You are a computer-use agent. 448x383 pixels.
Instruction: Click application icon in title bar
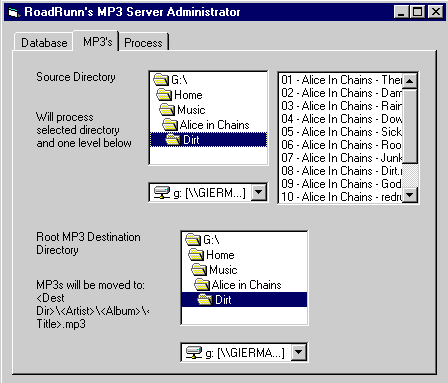click(14, 13)
